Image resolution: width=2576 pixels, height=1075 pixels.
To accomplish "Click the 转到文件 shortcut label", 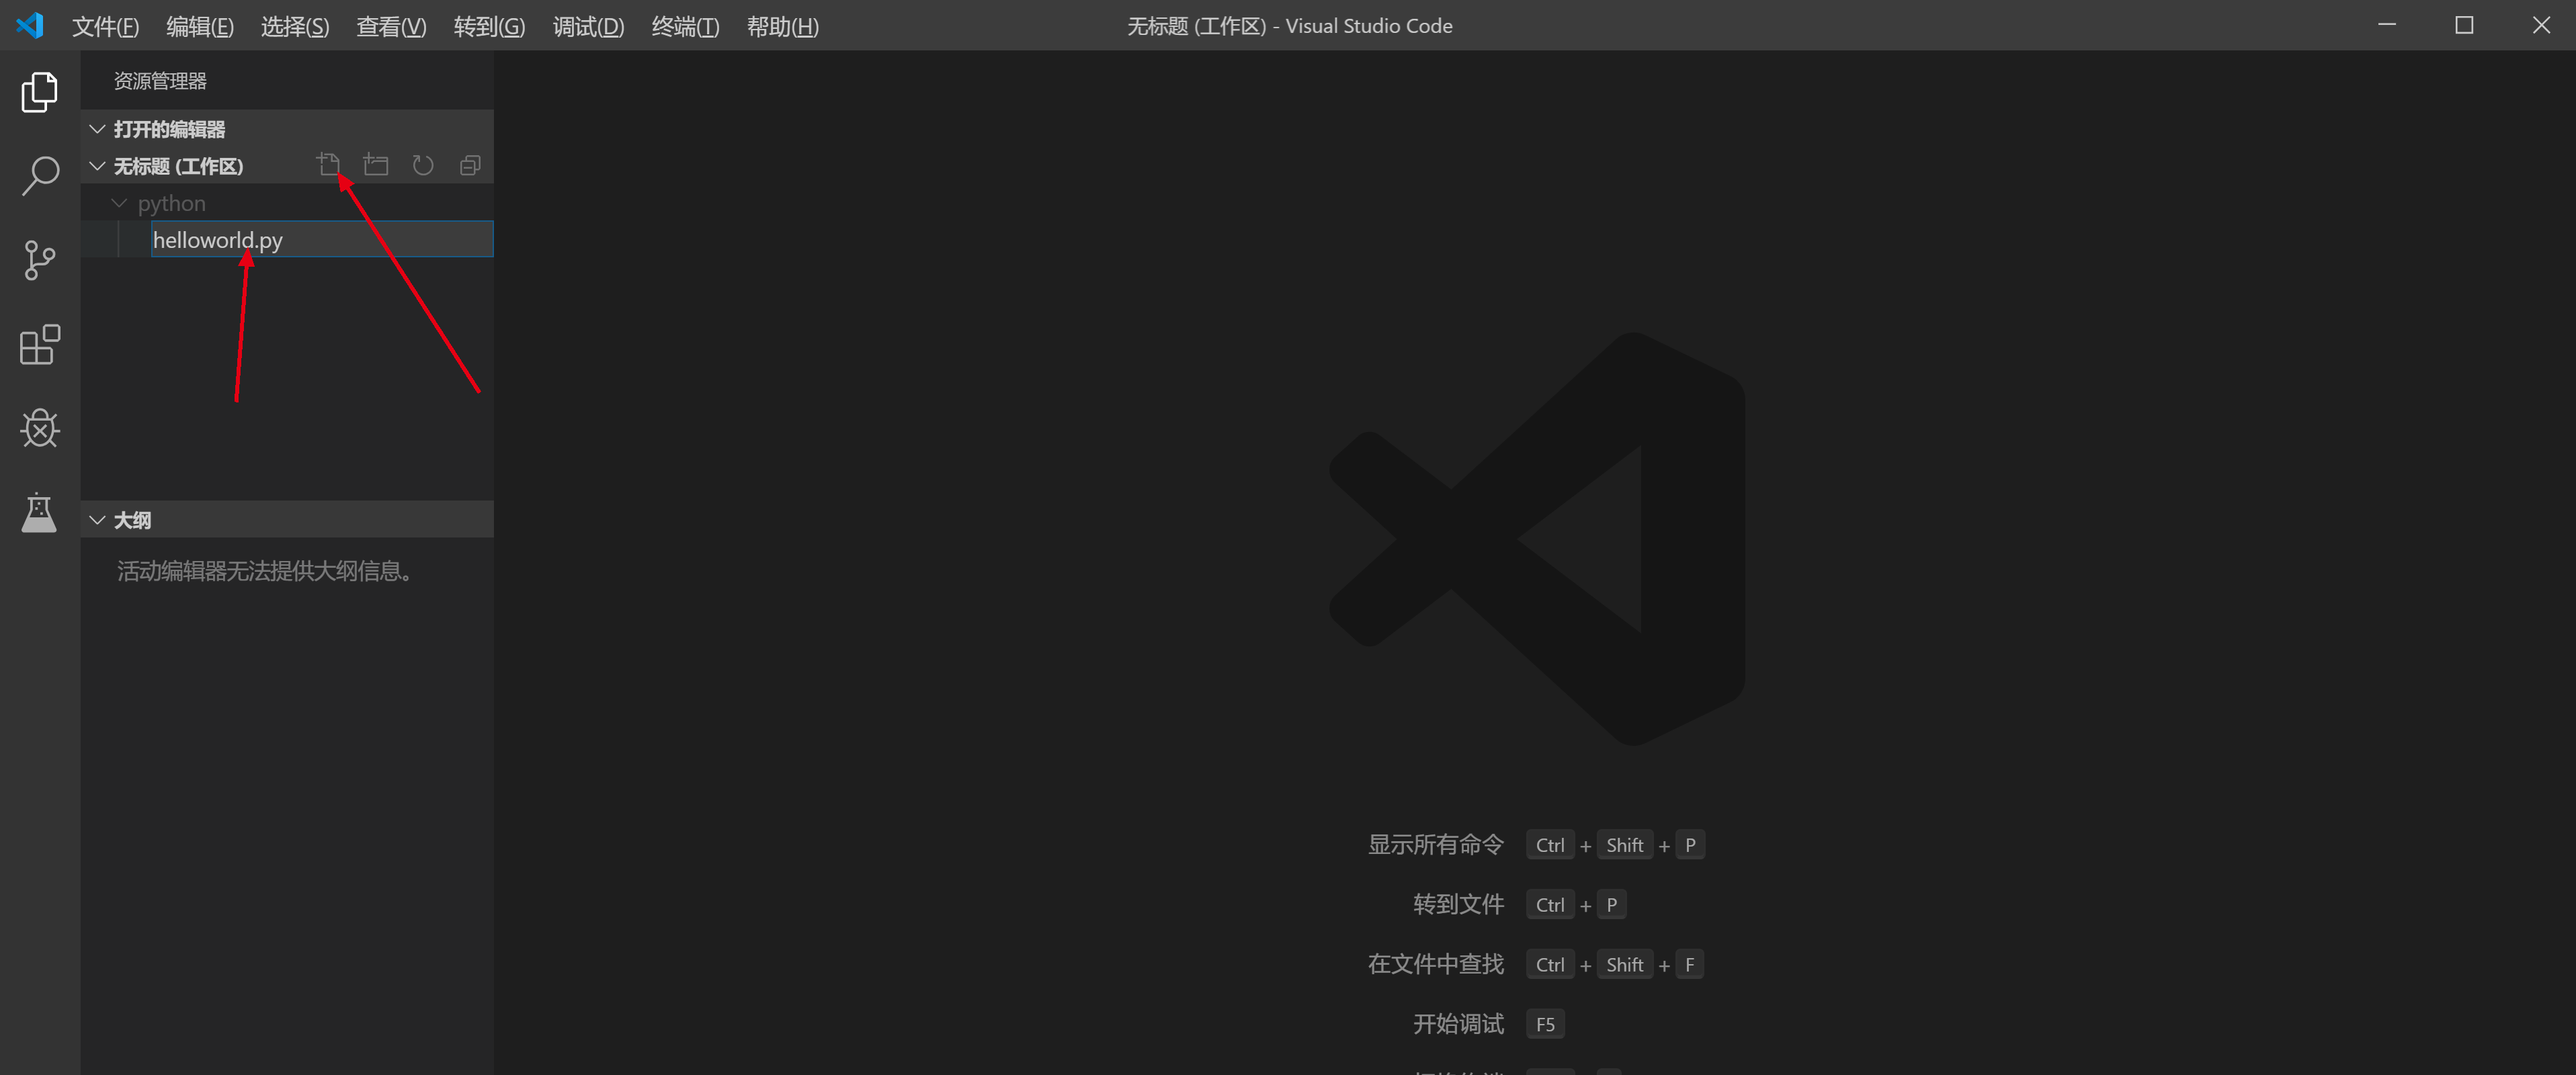I will click(1458, 905).
